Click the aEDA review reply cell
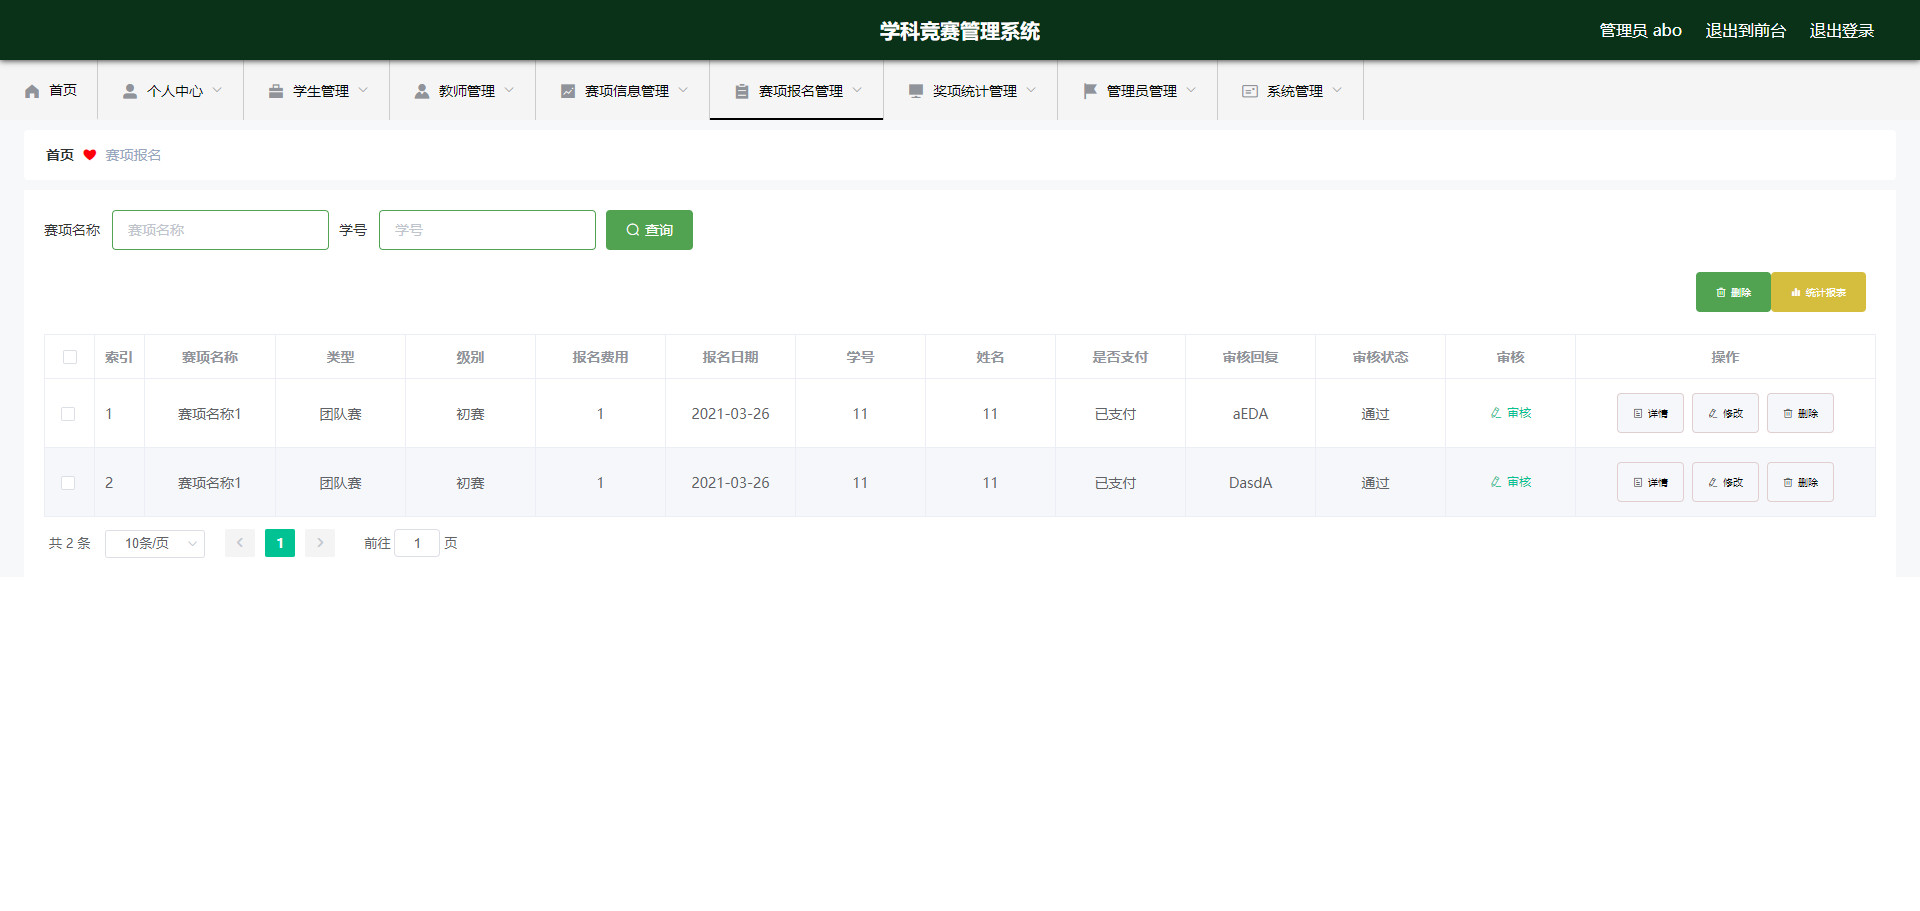1920x911 pixels. (x=1250, y=414)
